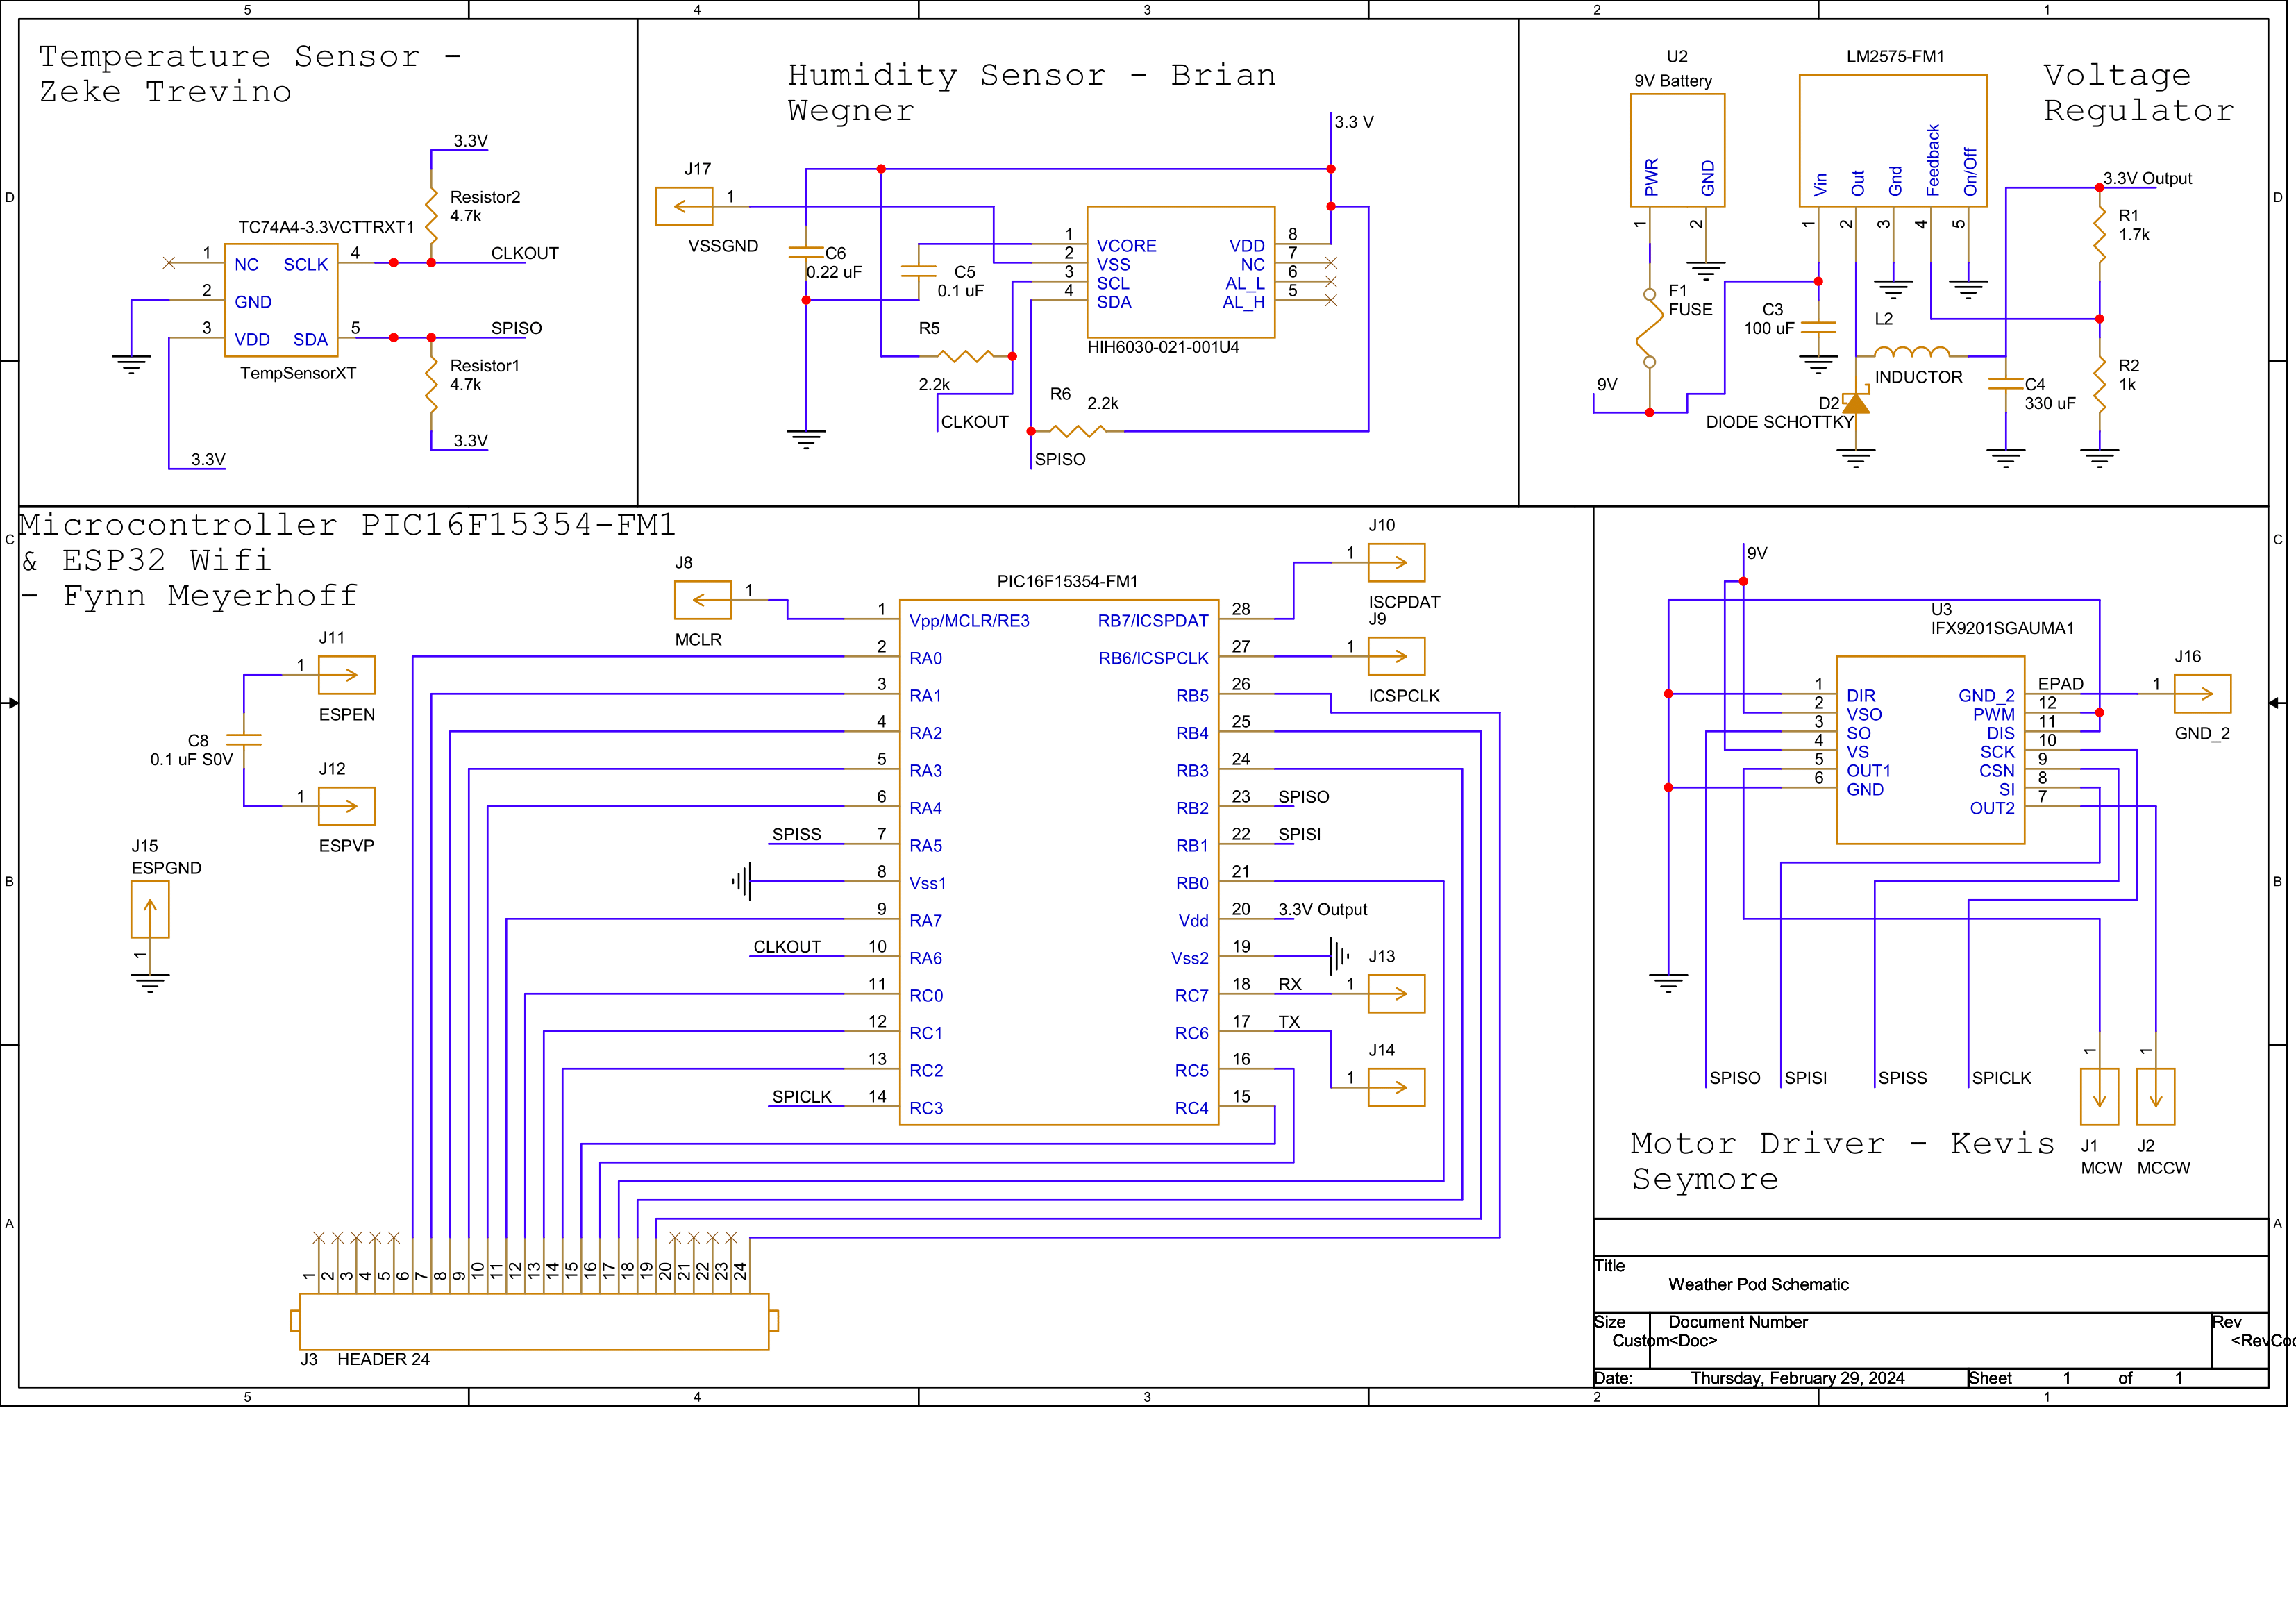This screenshot has width=2296, height=1624.
Task: Click the Weather Pod Schematic title text
Action: pos(1758,1284)
